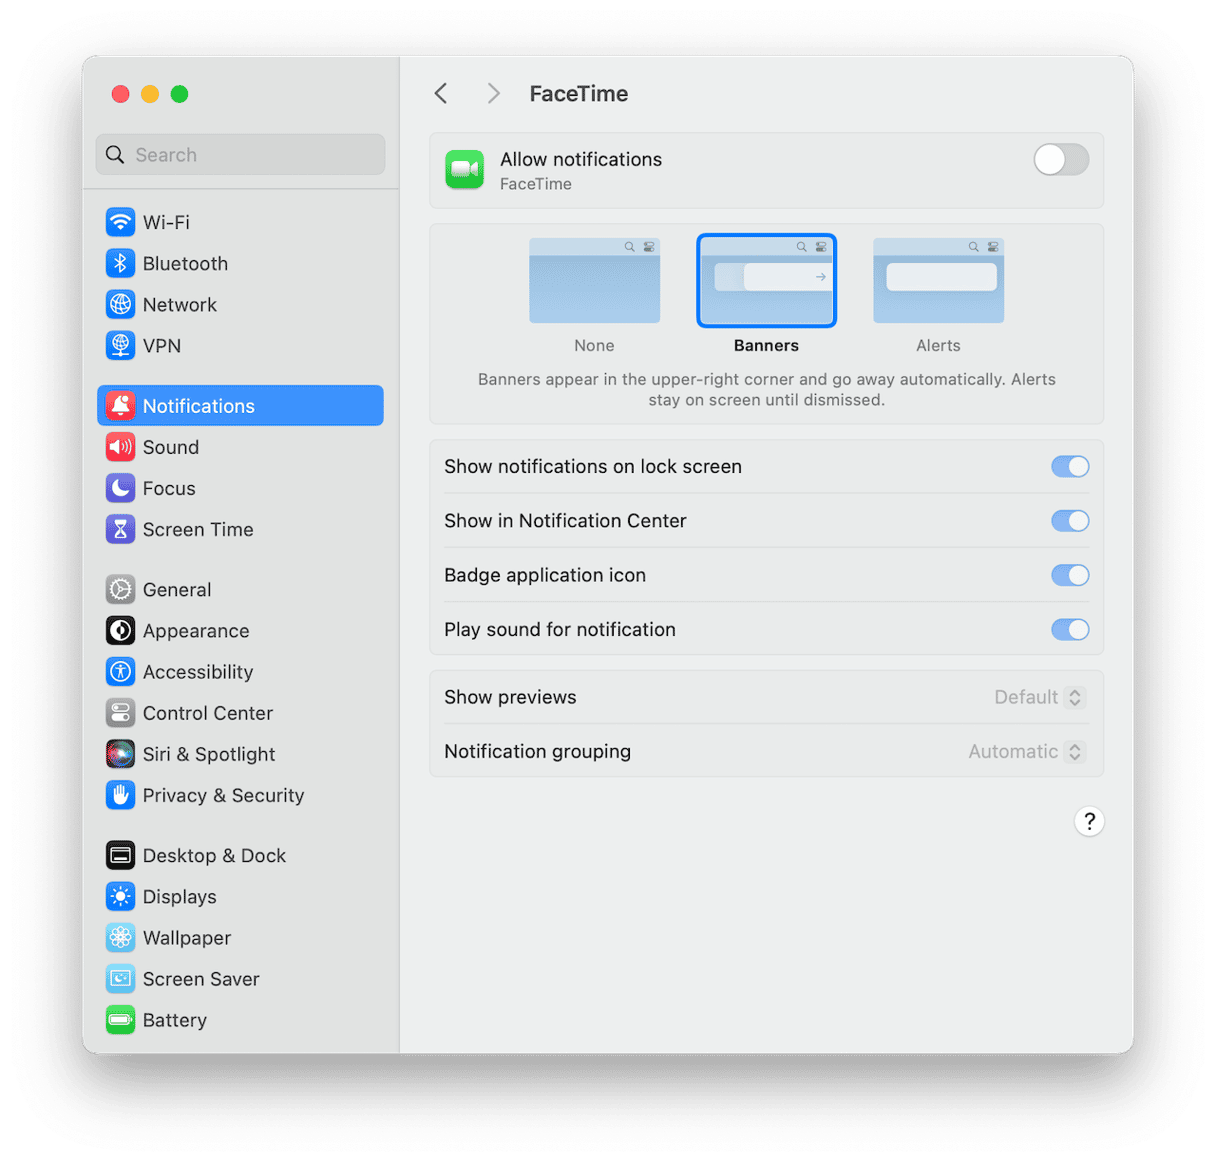
Task: Minimize the System Settings window
Action: pyautogui.click(x=150, y=94)
